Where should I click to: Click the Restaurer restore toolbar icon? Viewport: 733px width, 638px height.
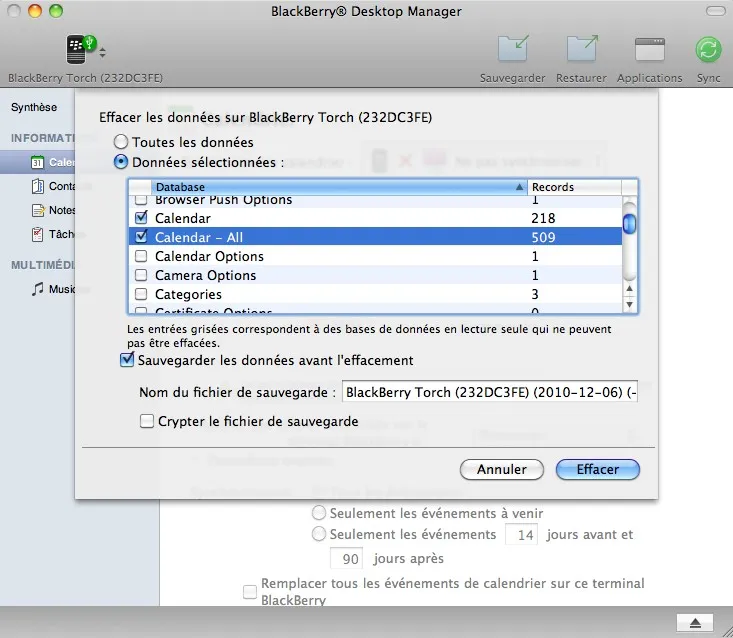(x=582, y=49)
